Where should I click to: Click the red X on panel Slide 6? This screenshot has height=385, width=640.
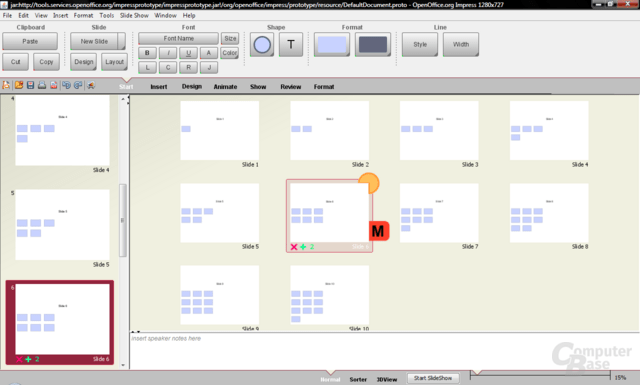point(19,359)
